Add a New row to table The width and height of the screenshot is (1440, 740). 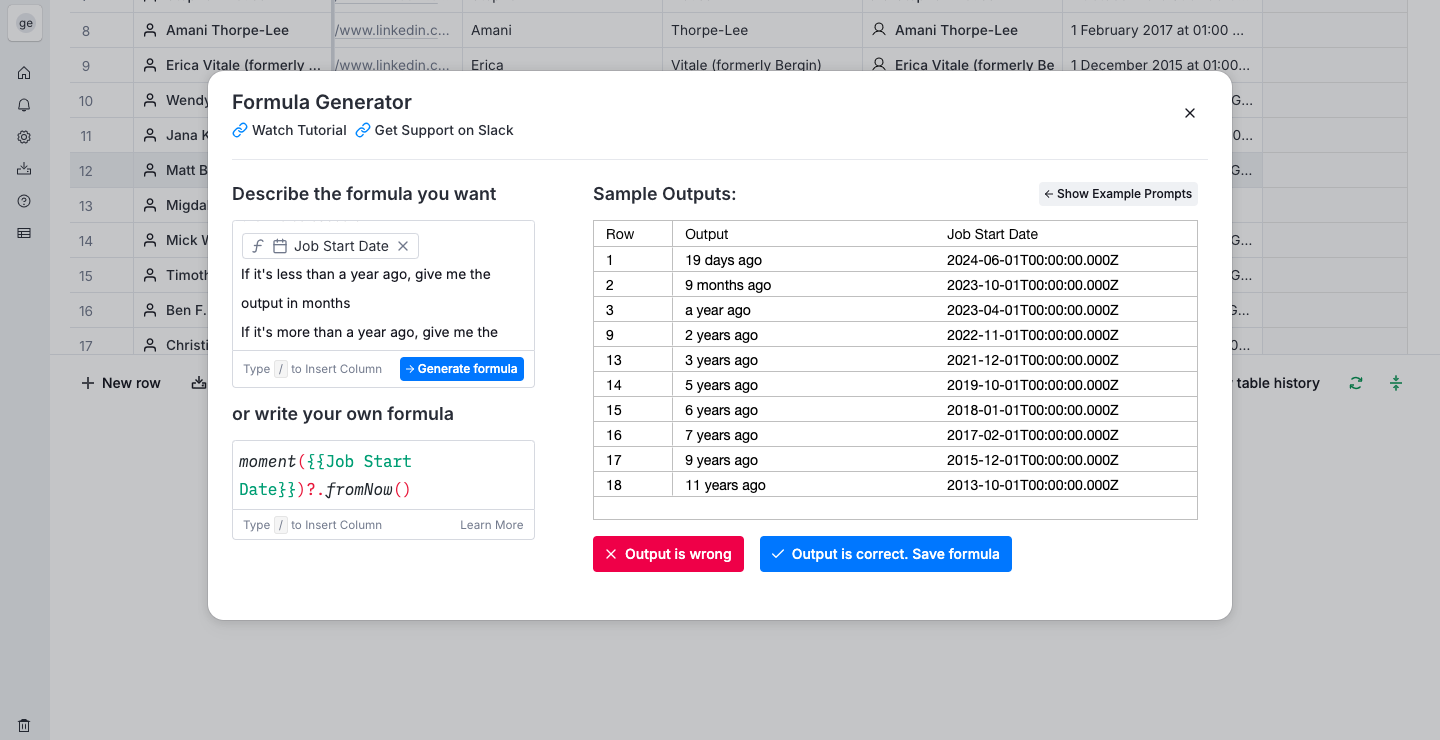tap(121, 383)
